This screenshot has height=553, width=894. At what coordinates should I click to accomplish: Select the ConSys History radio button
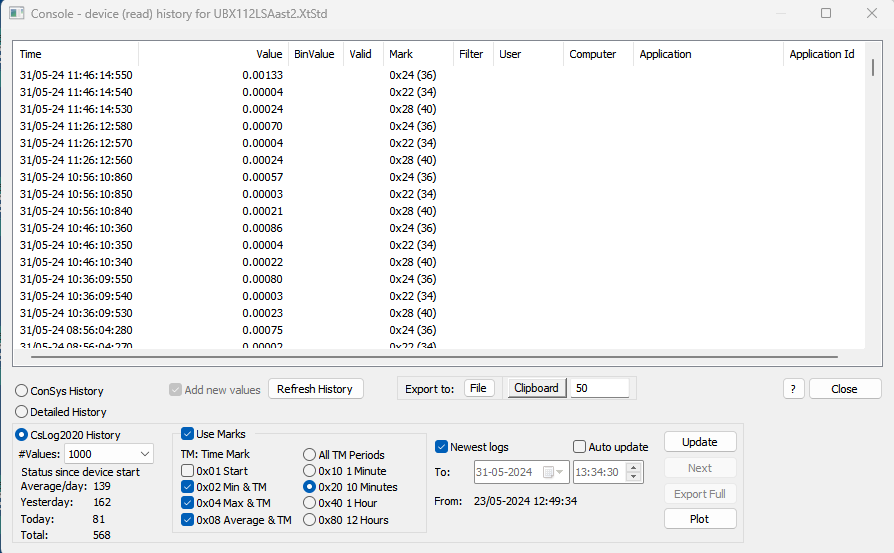click(x=22, y=391)
